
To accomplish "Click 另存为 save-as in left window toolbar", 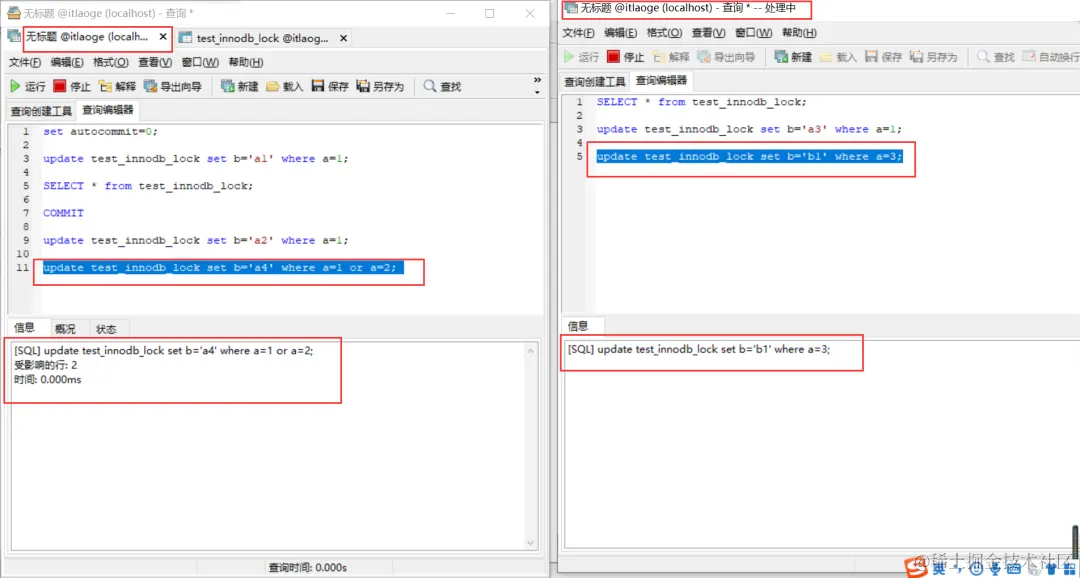I will pos(380,86).
